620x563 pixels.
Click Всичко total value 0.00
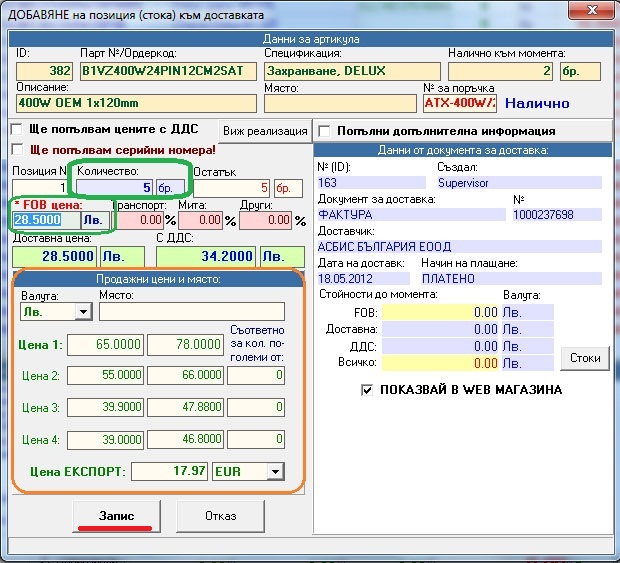click(440, 363)
